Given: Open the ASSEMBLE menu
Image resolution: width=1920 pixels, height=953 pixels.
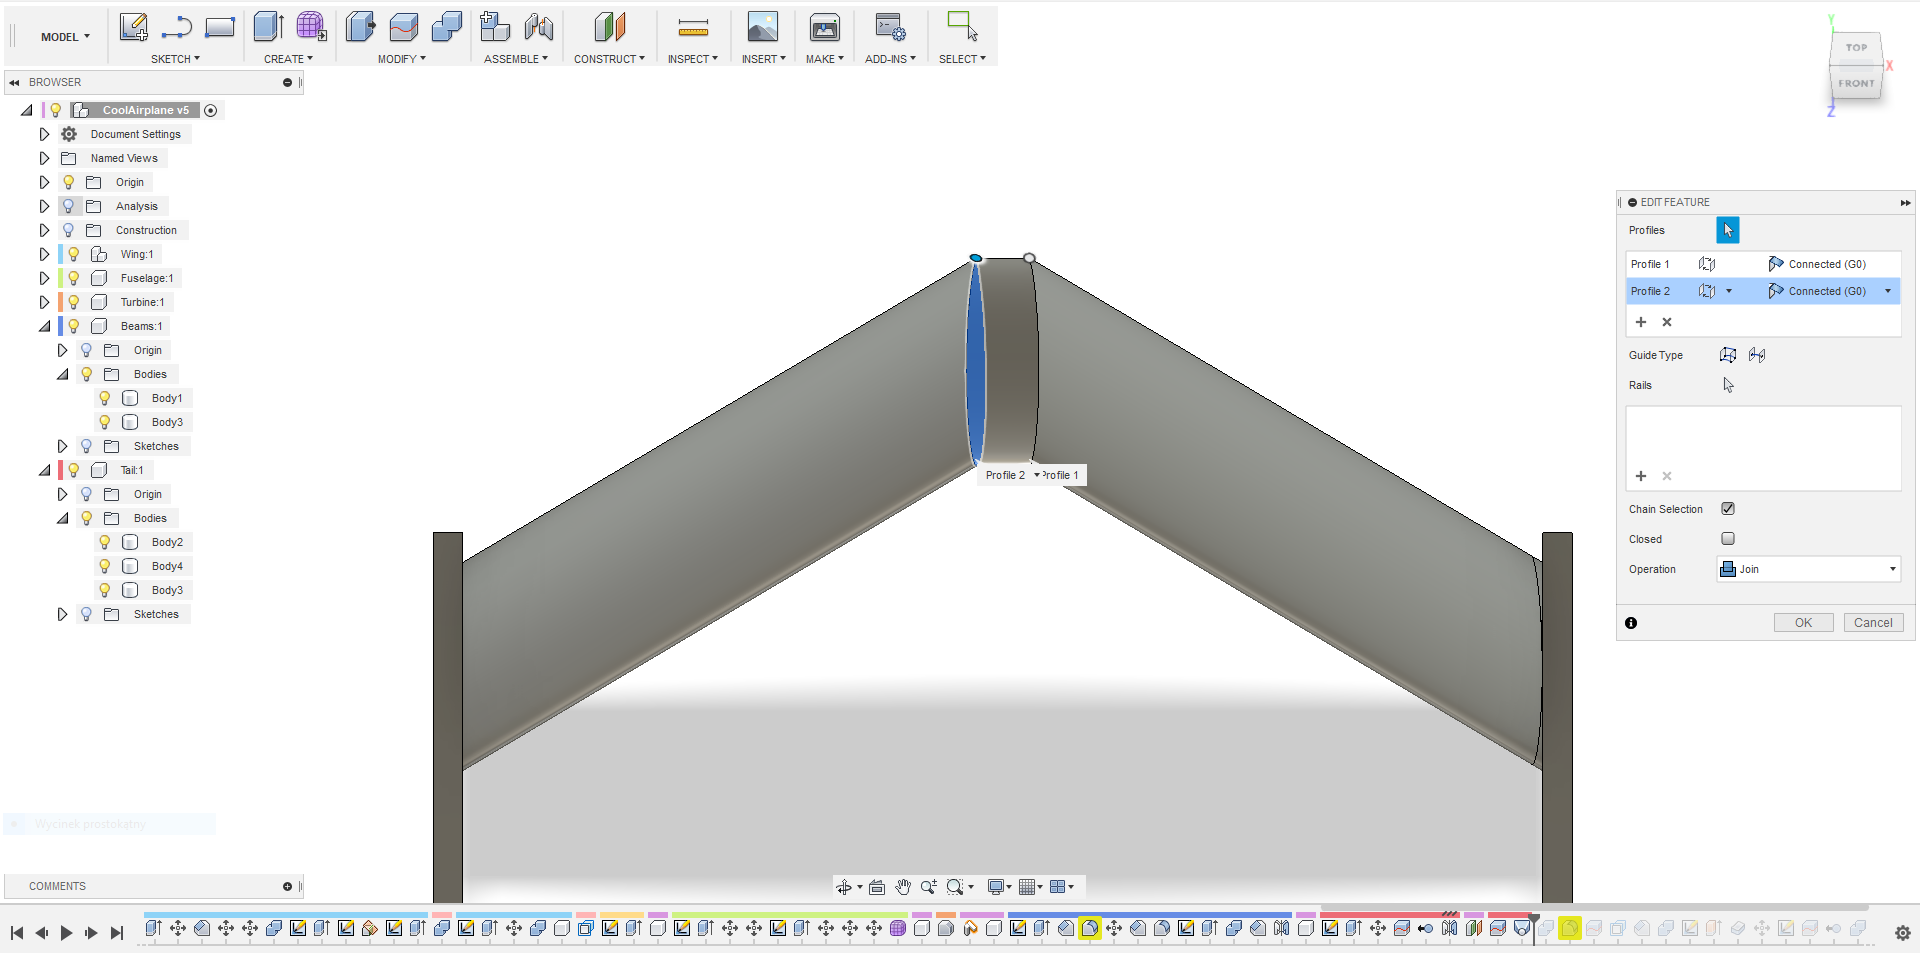Looking at the screenshot, I should [515, 59].
